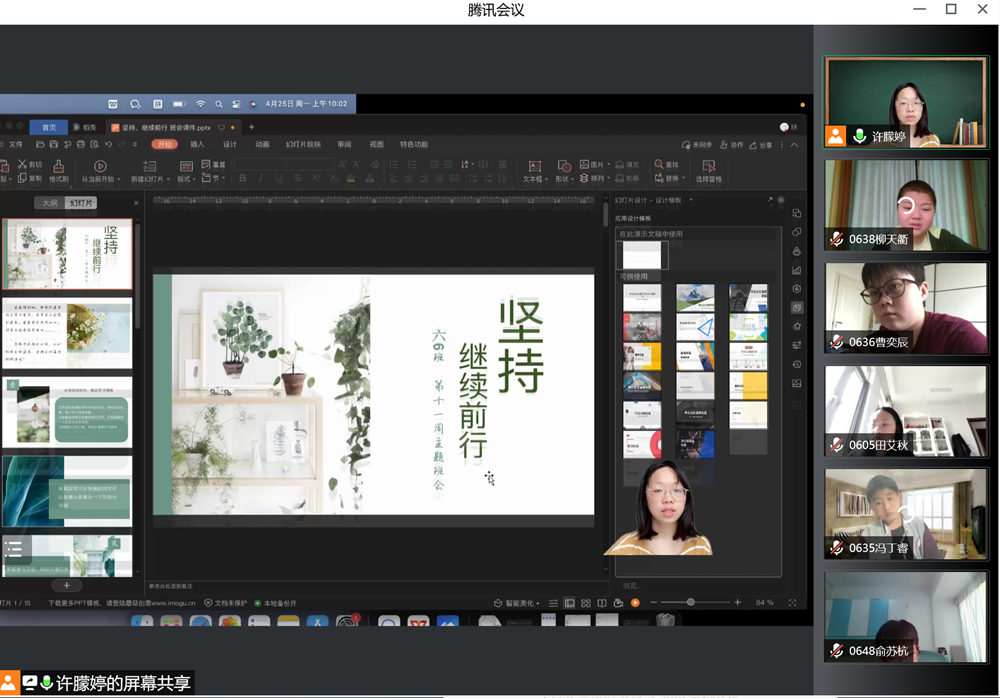This screenshot has height=698, width=1000.
Task: Collapse the ribbon with the chevron arrow
Action: click(794, 145)
